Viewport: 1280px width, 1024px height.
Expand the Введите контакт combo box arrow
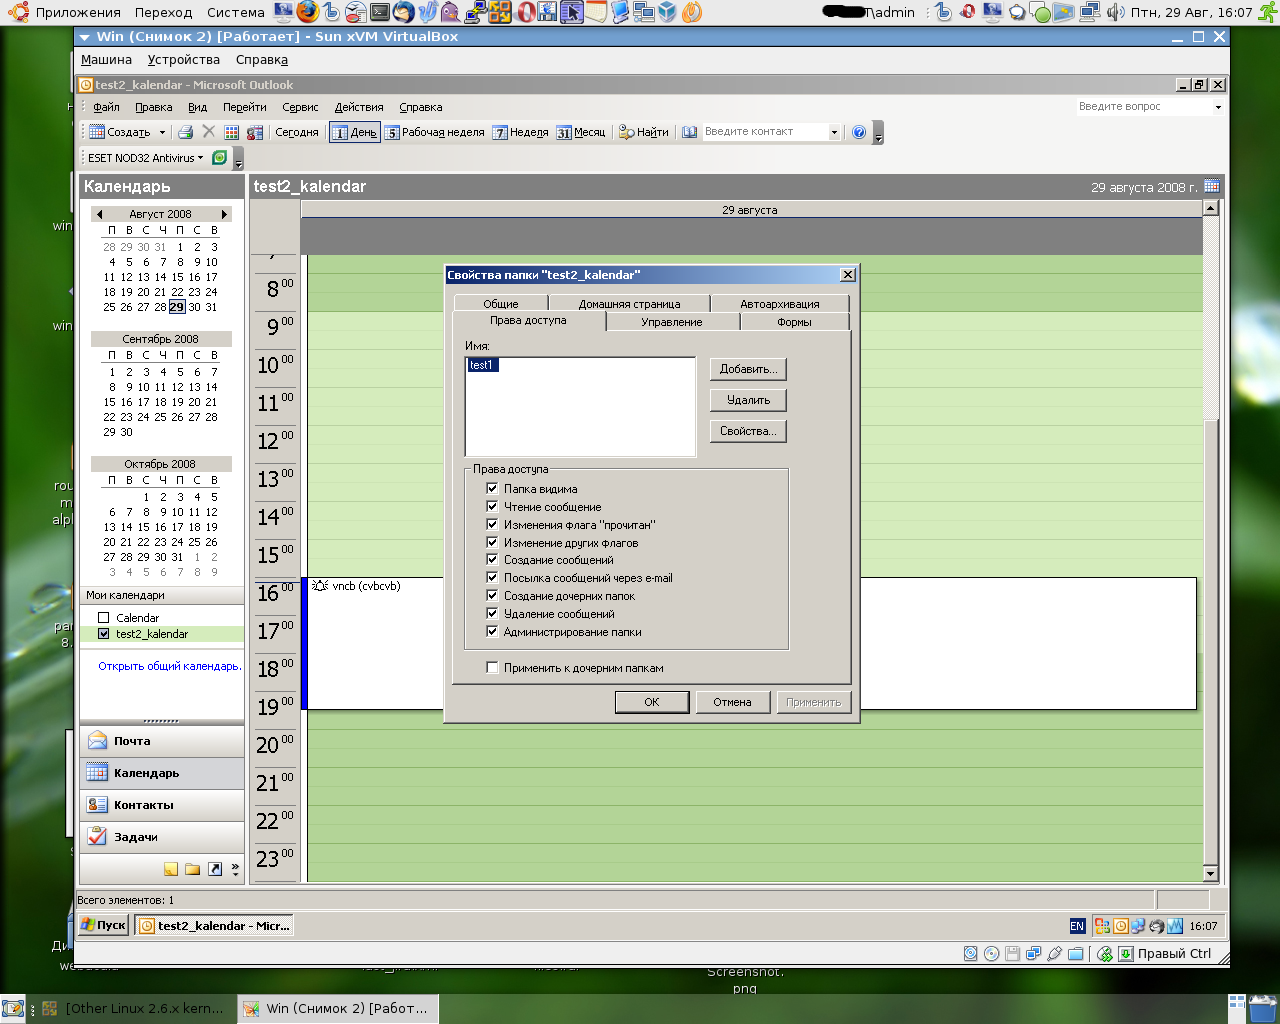[x=834, y=132]
